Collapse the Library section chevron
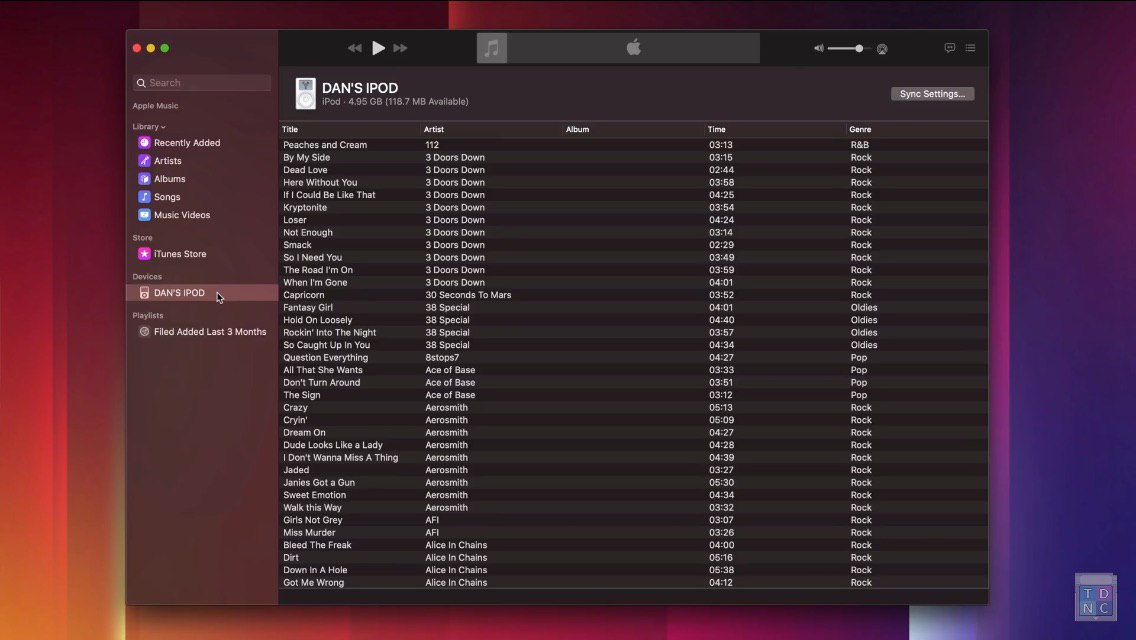The height and width of the screenshot is (640, 1136). (x=163, y=127)
